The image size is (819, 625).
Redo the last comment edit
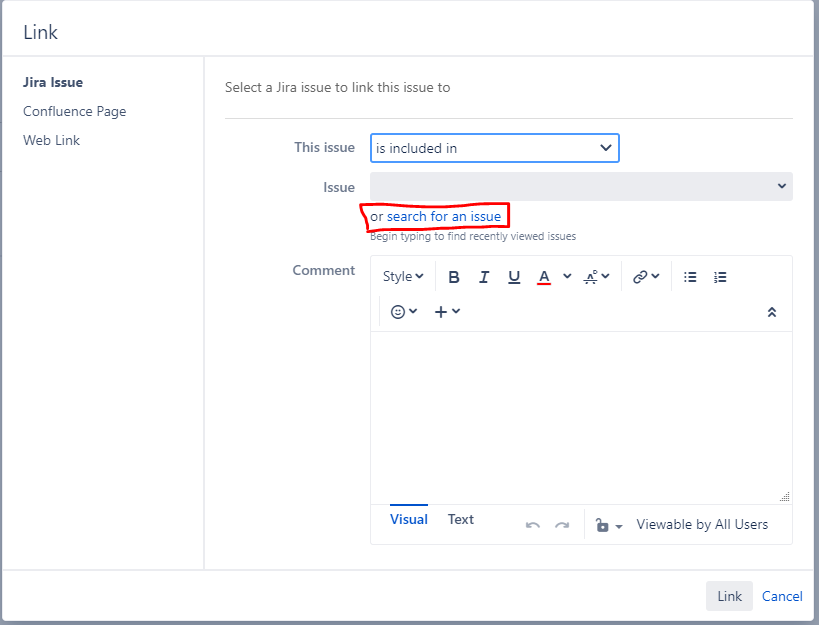(x=562, y=525)
